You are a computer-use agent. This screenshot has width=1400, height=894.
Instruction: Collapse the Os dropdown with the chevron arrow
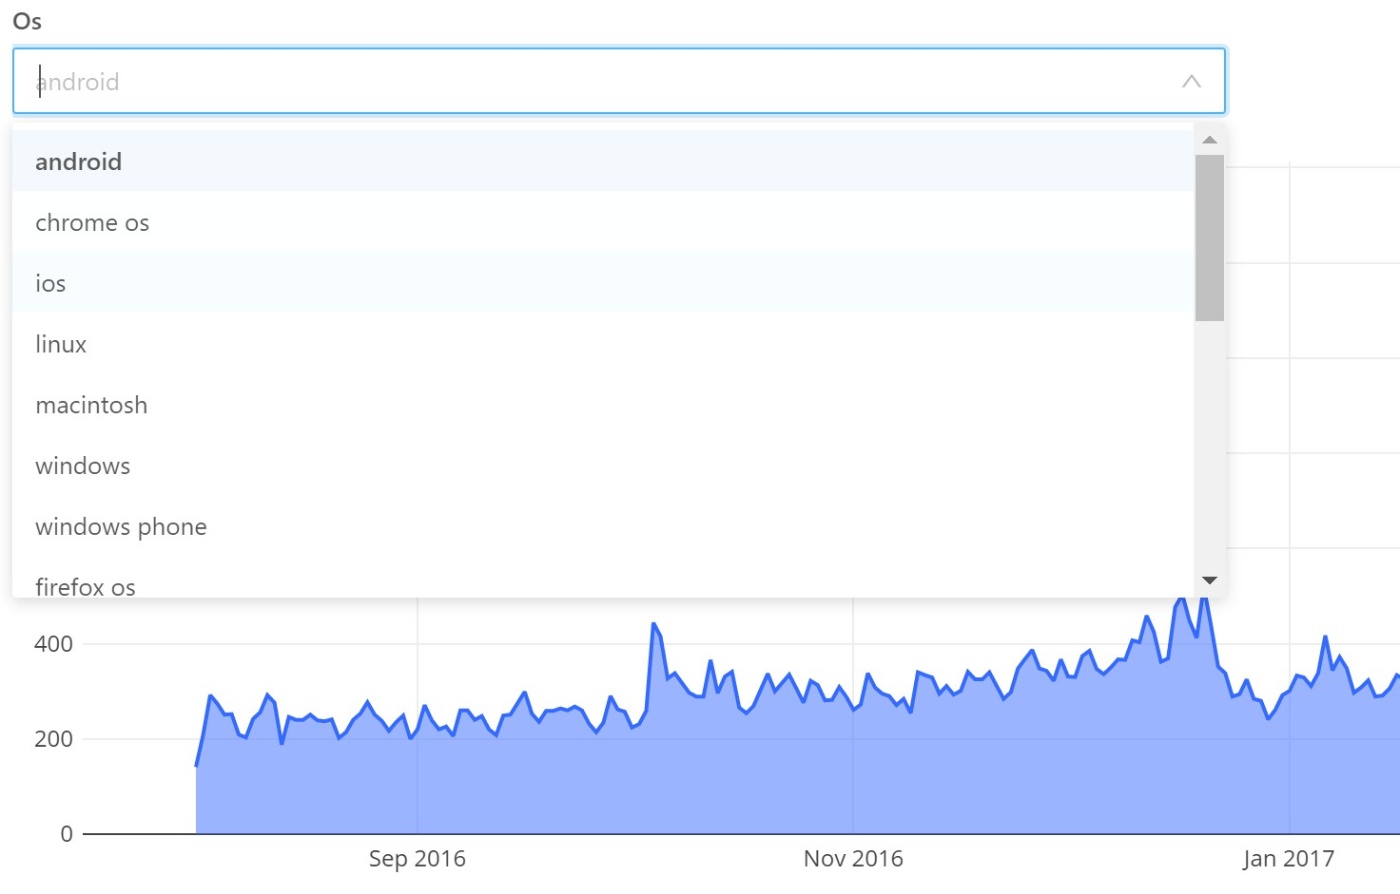(x=1191, y=81)
